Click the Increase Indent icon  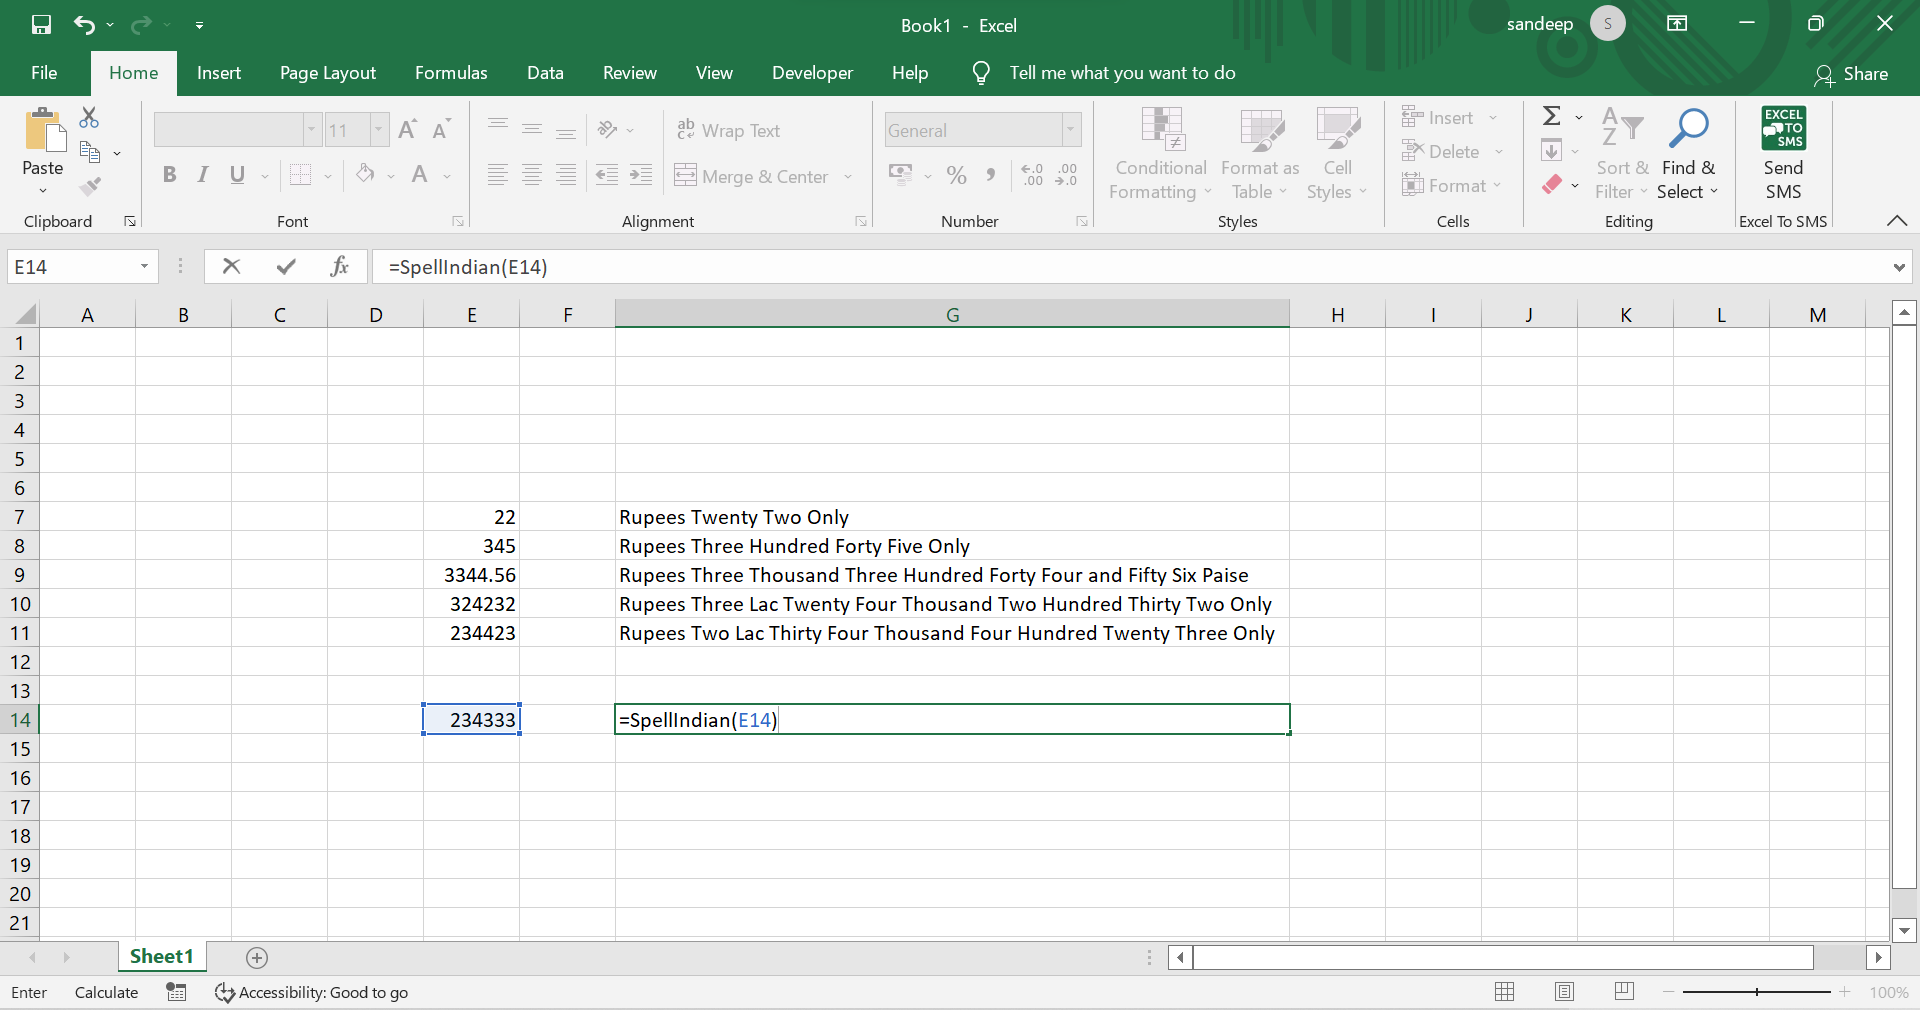[641, 175]
